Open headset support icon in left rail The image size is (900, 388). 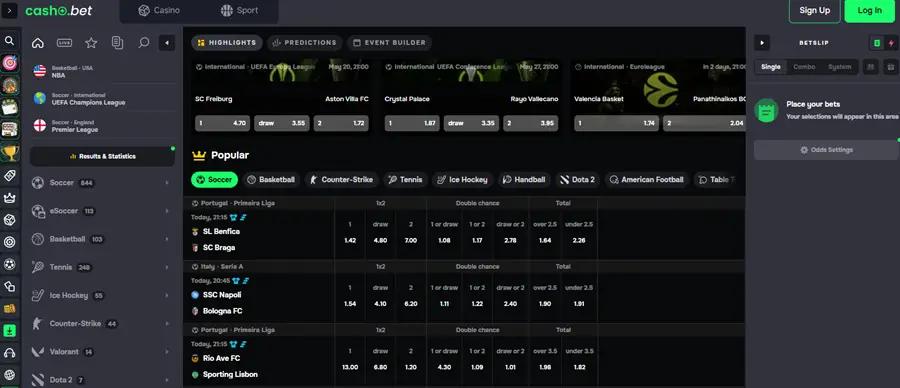pyautogui.click(x=9, y=353)
